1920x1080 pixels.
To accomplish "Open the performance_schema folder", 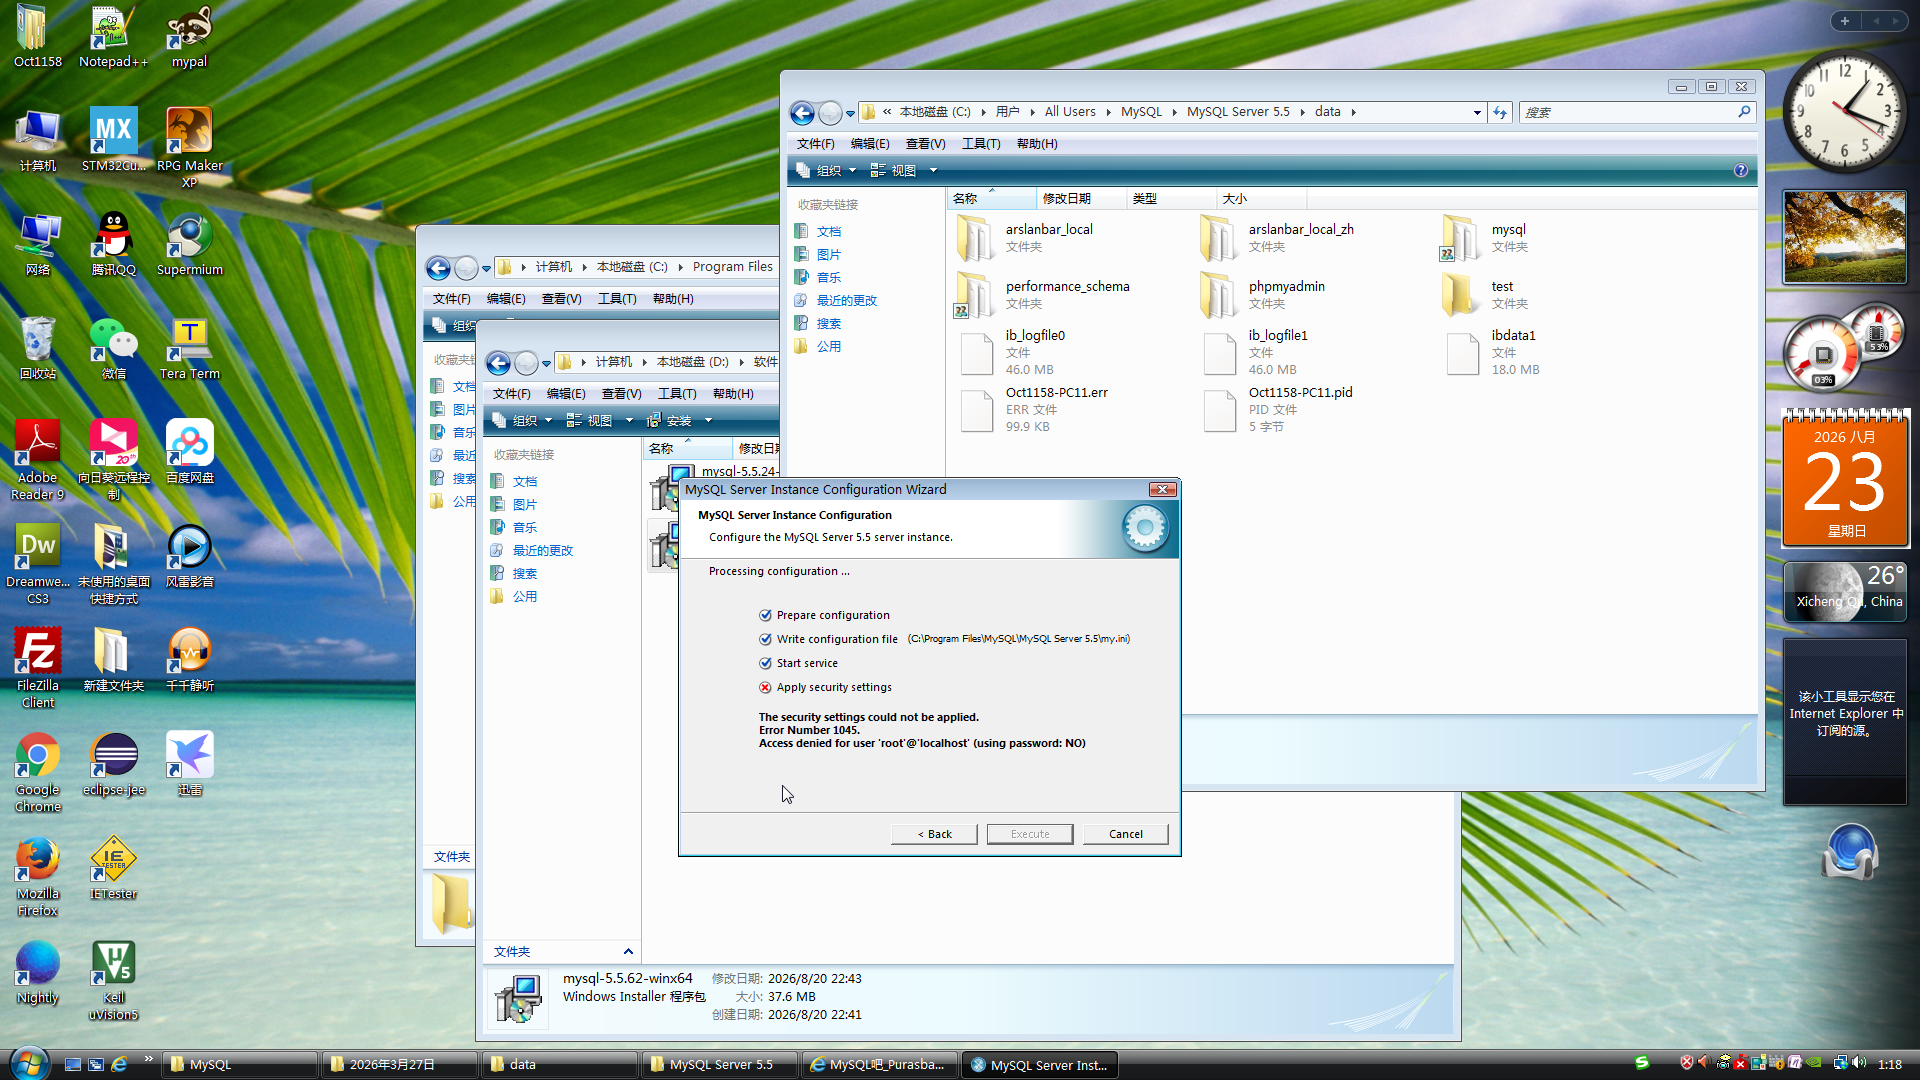I will pos(1043,295).
